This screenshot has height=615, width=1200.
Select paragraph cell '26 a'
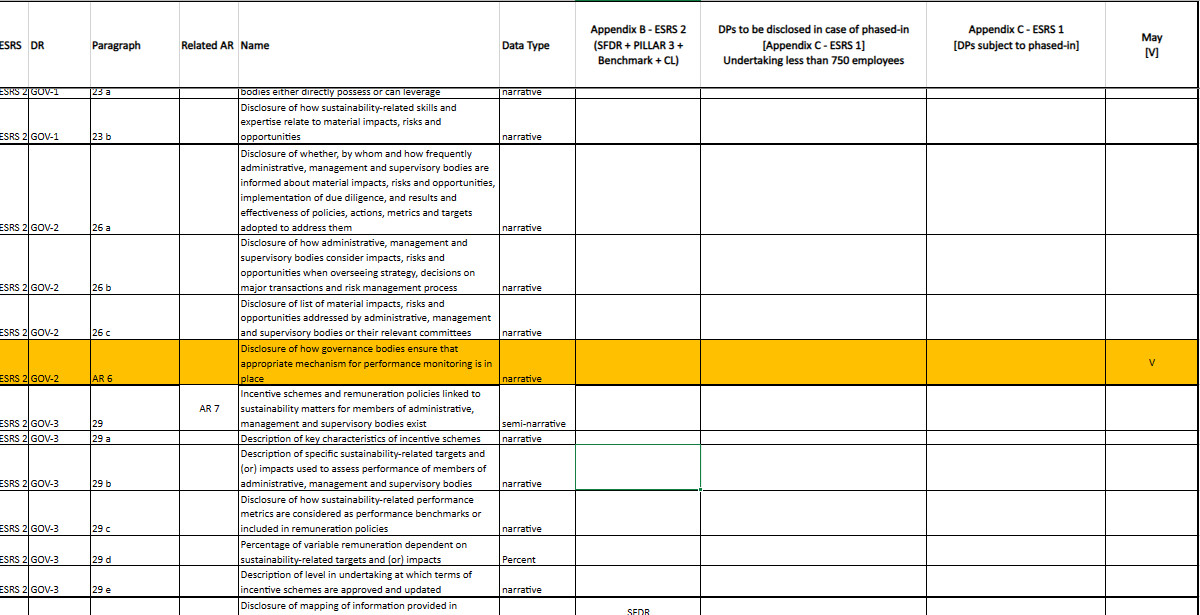(x=133, y=190)
